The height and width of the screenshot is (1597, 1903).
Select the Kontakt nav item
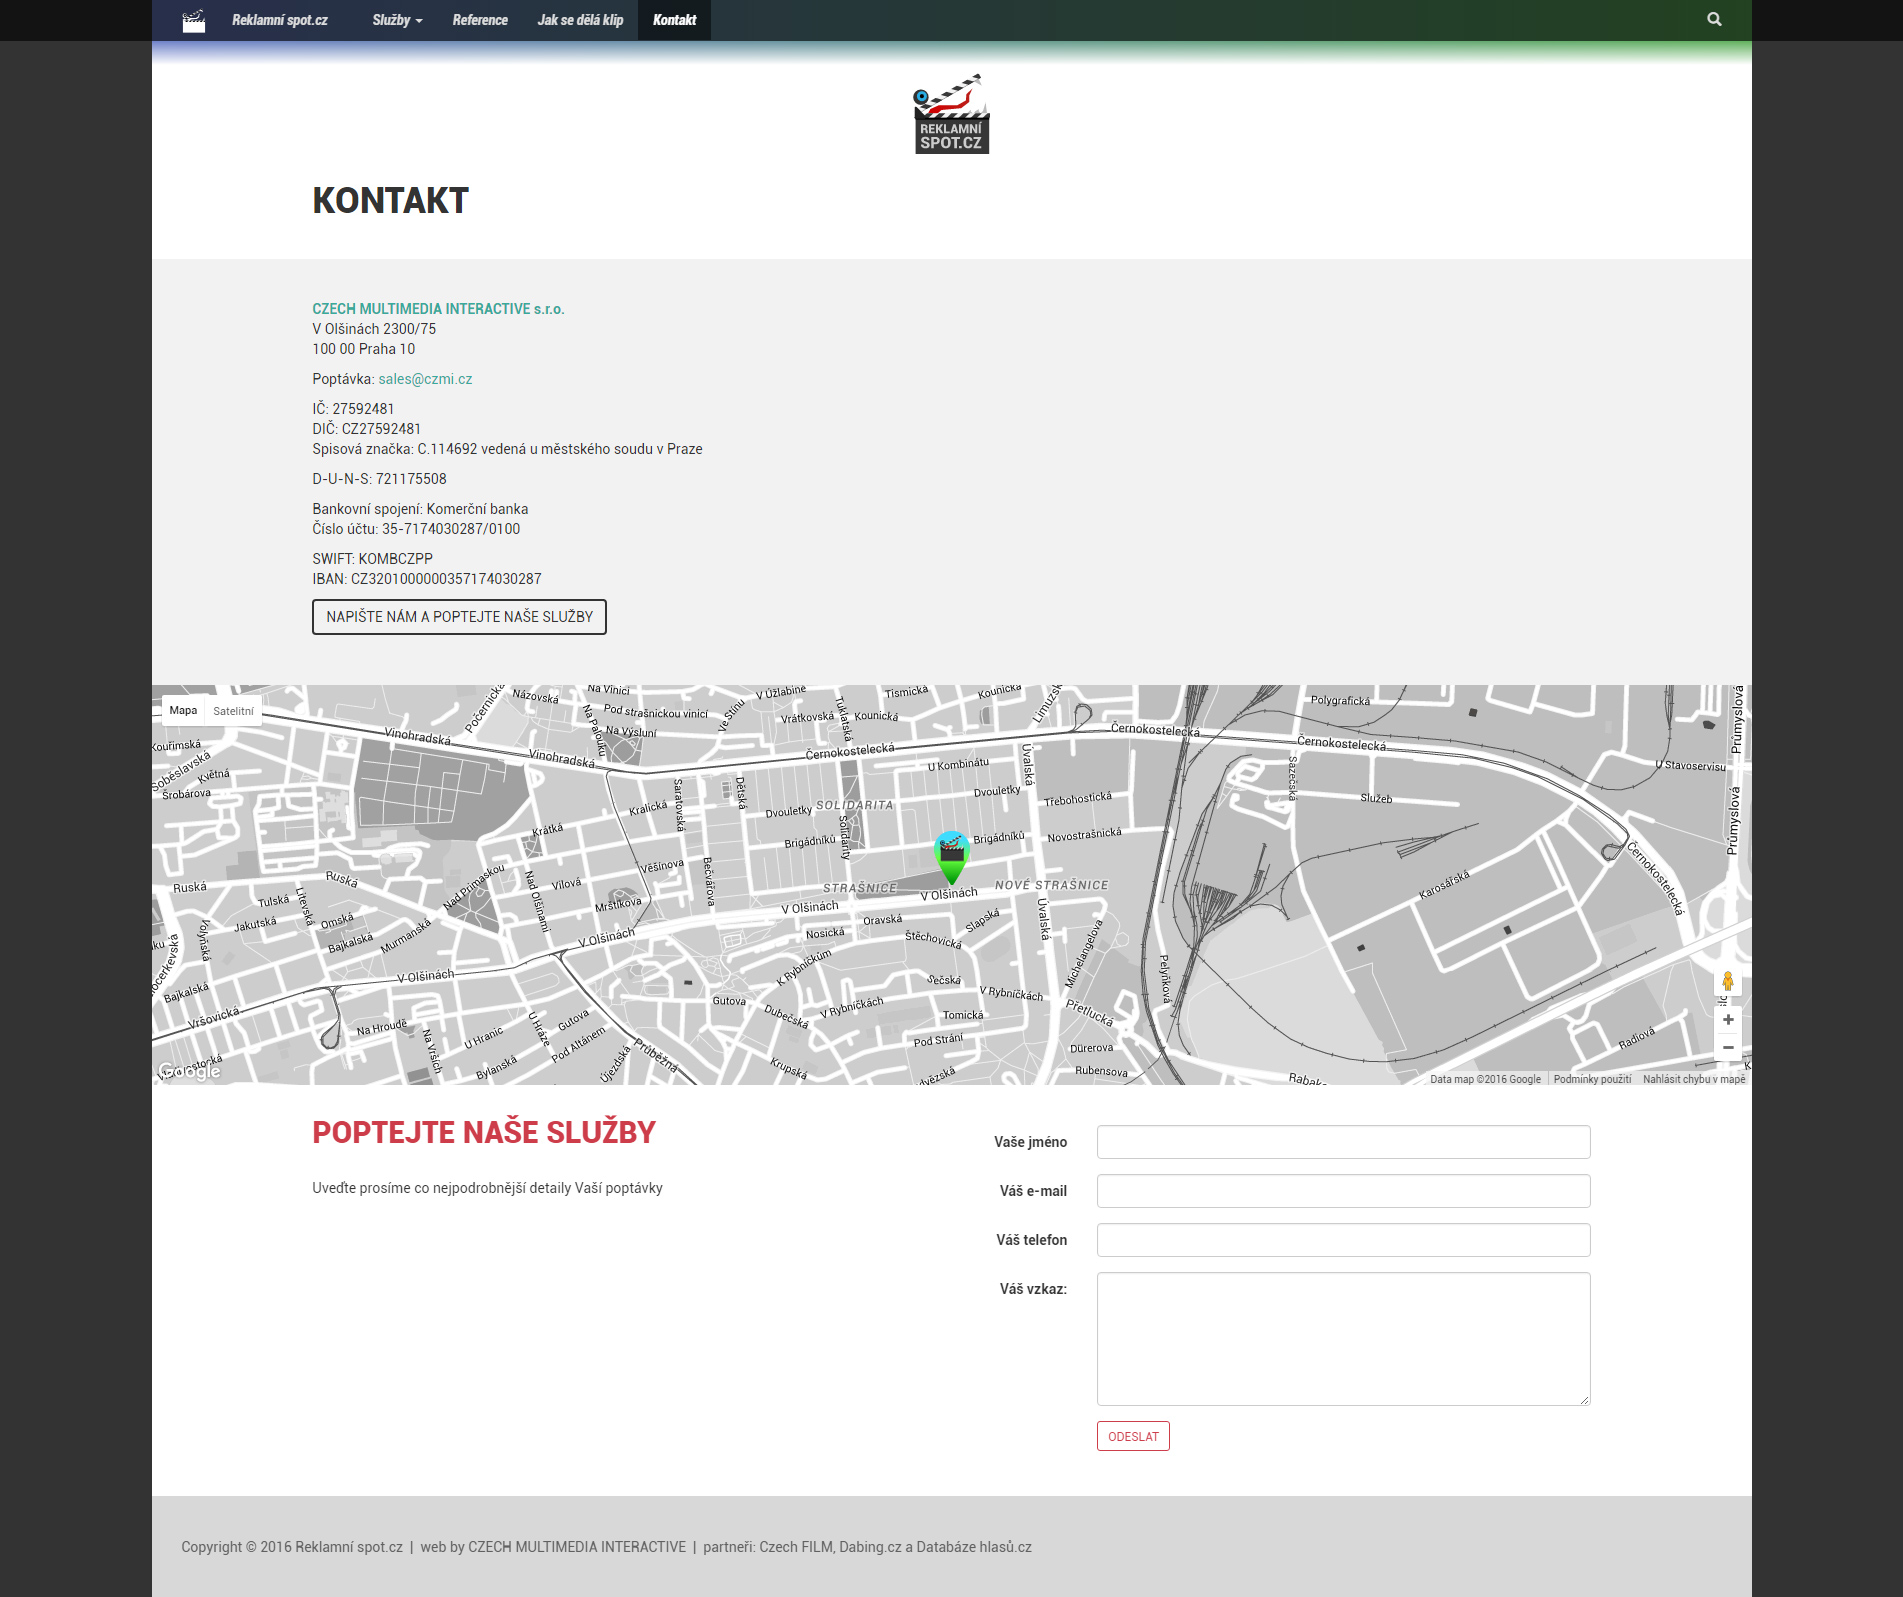pyautogui.click(x=674, y=20)
